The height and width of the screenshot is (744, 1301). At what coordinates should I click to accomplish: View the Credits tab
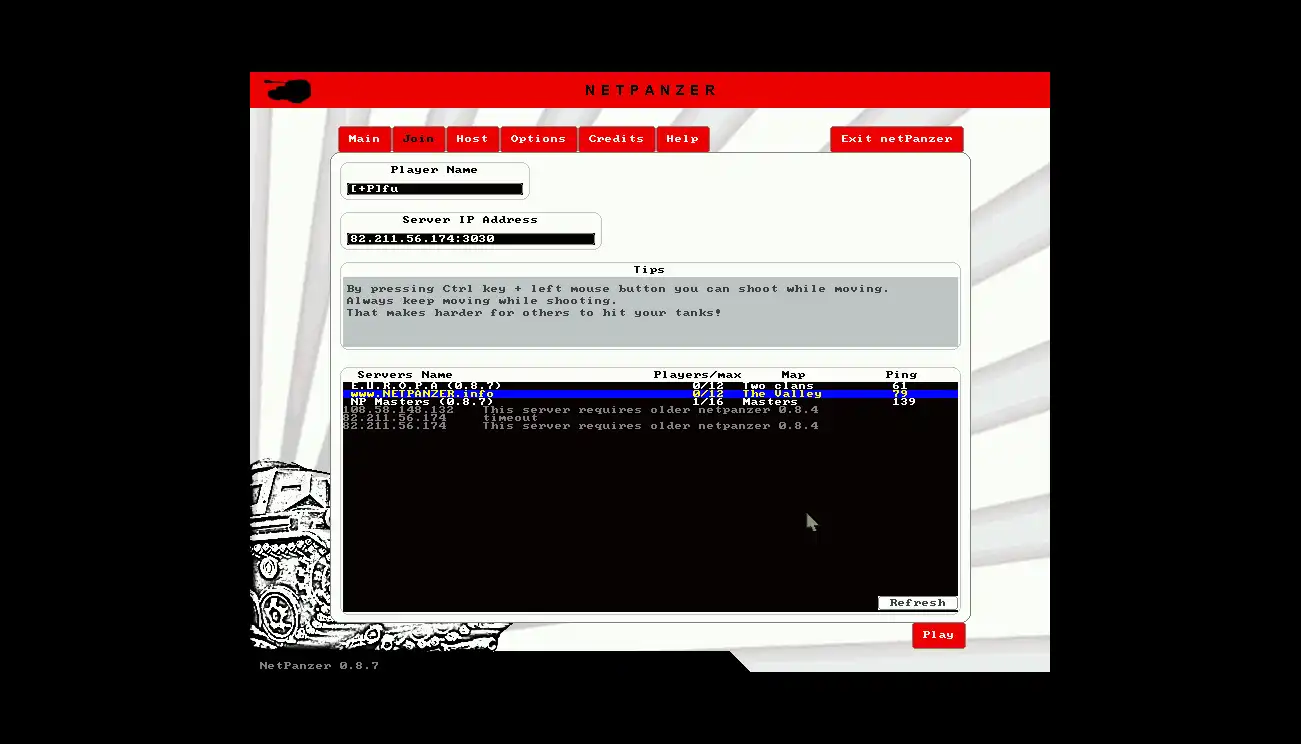(616, 139)
